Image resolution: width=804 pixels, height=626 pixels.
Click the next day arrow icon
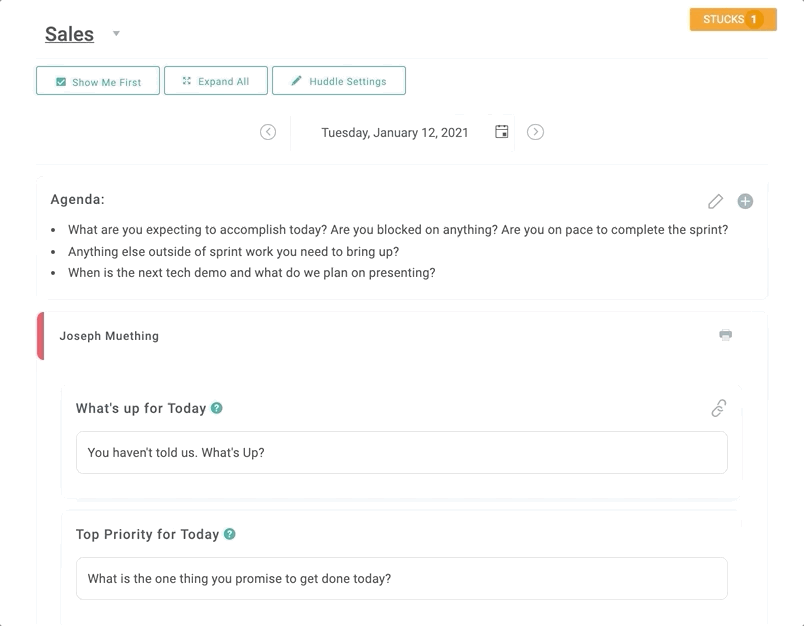pos(535,132)
